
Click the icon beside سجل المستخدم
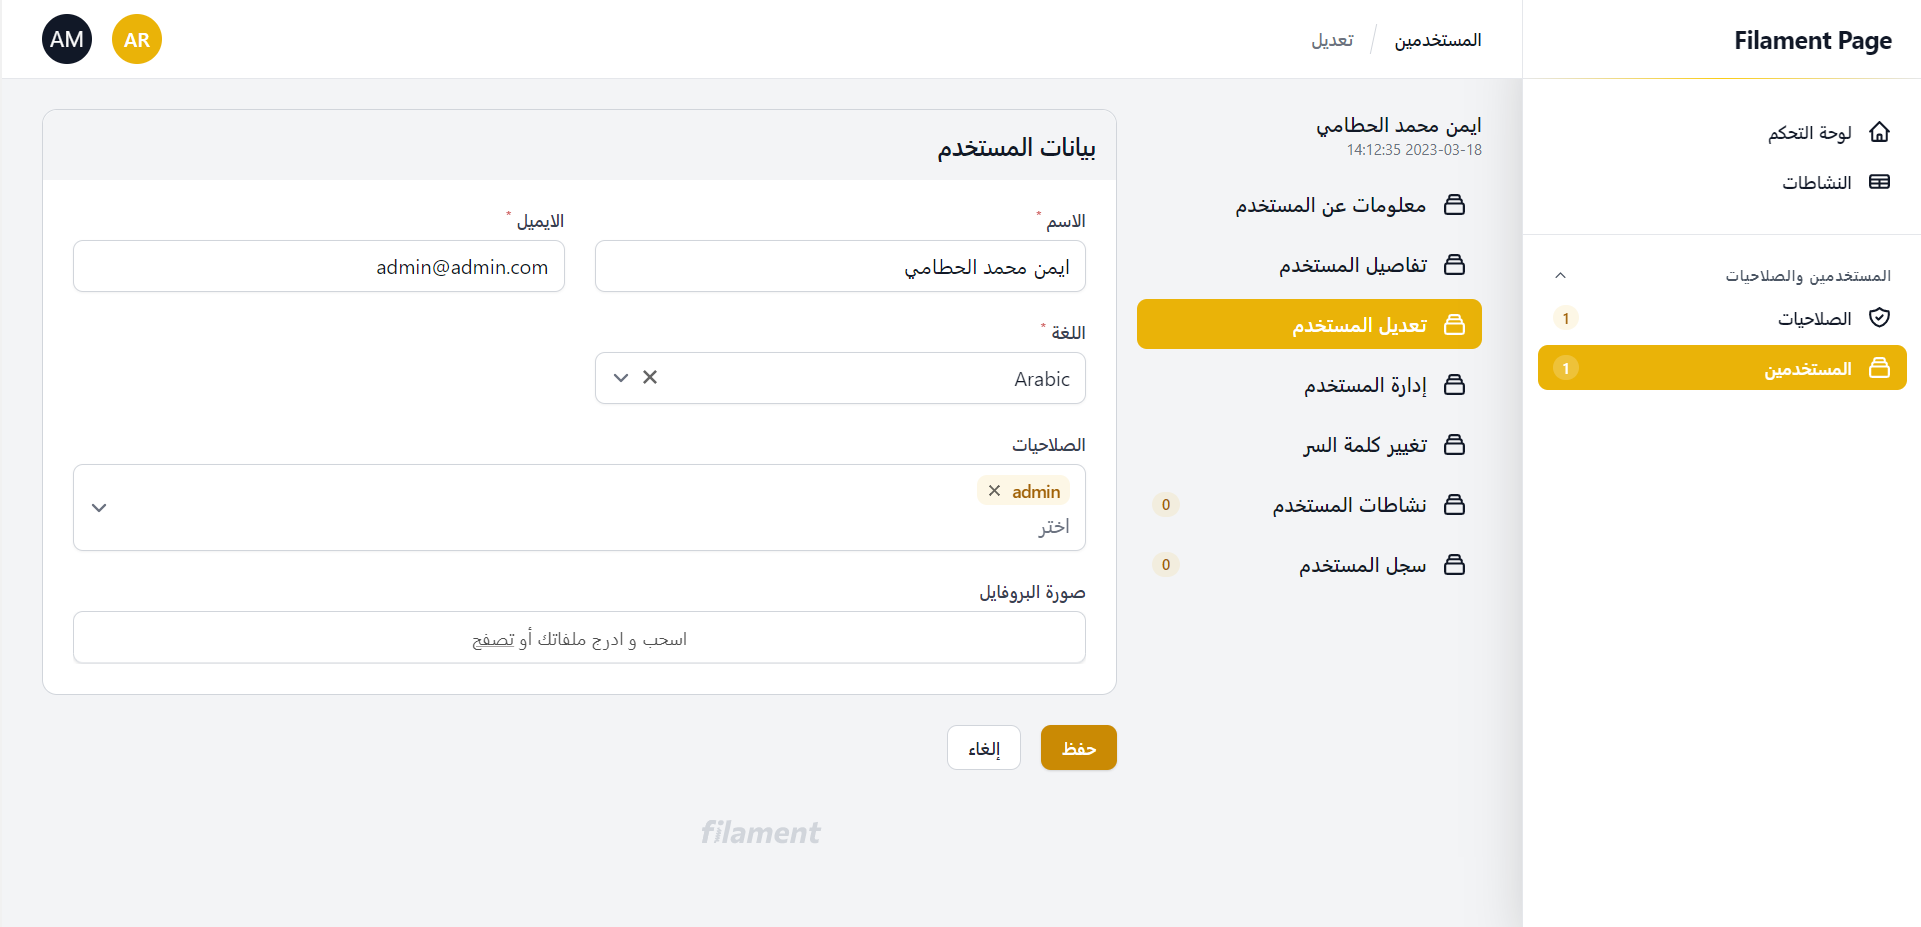coord(1454,565)
